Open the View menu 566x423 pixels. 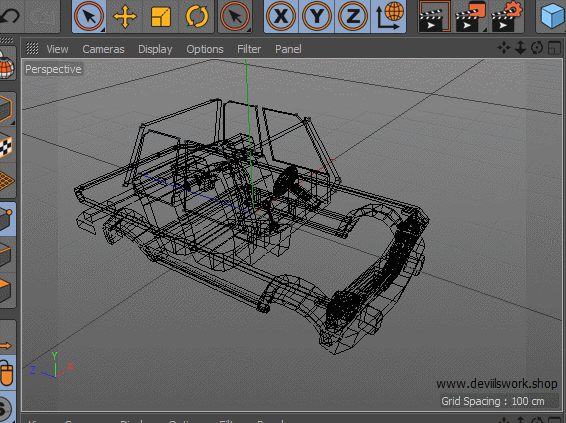57,49
